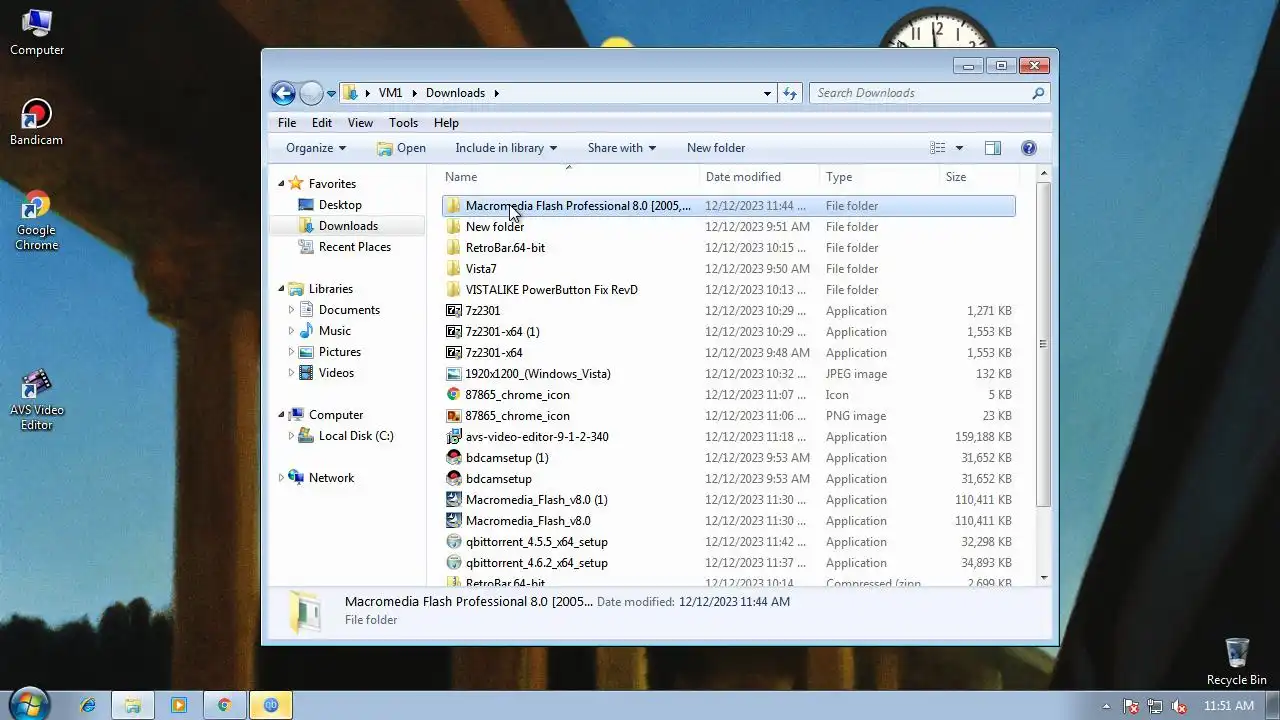
Task: Select Downloads in navigation pane
Action: (348, 226)
